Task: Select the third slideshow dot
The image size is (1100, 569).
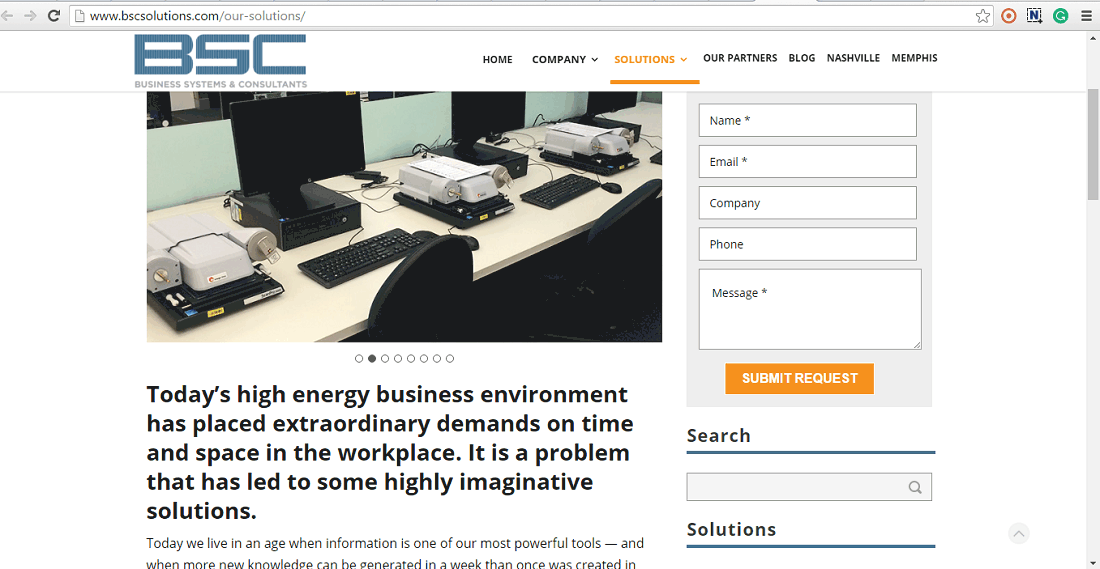Action: [x=385, y=358]
